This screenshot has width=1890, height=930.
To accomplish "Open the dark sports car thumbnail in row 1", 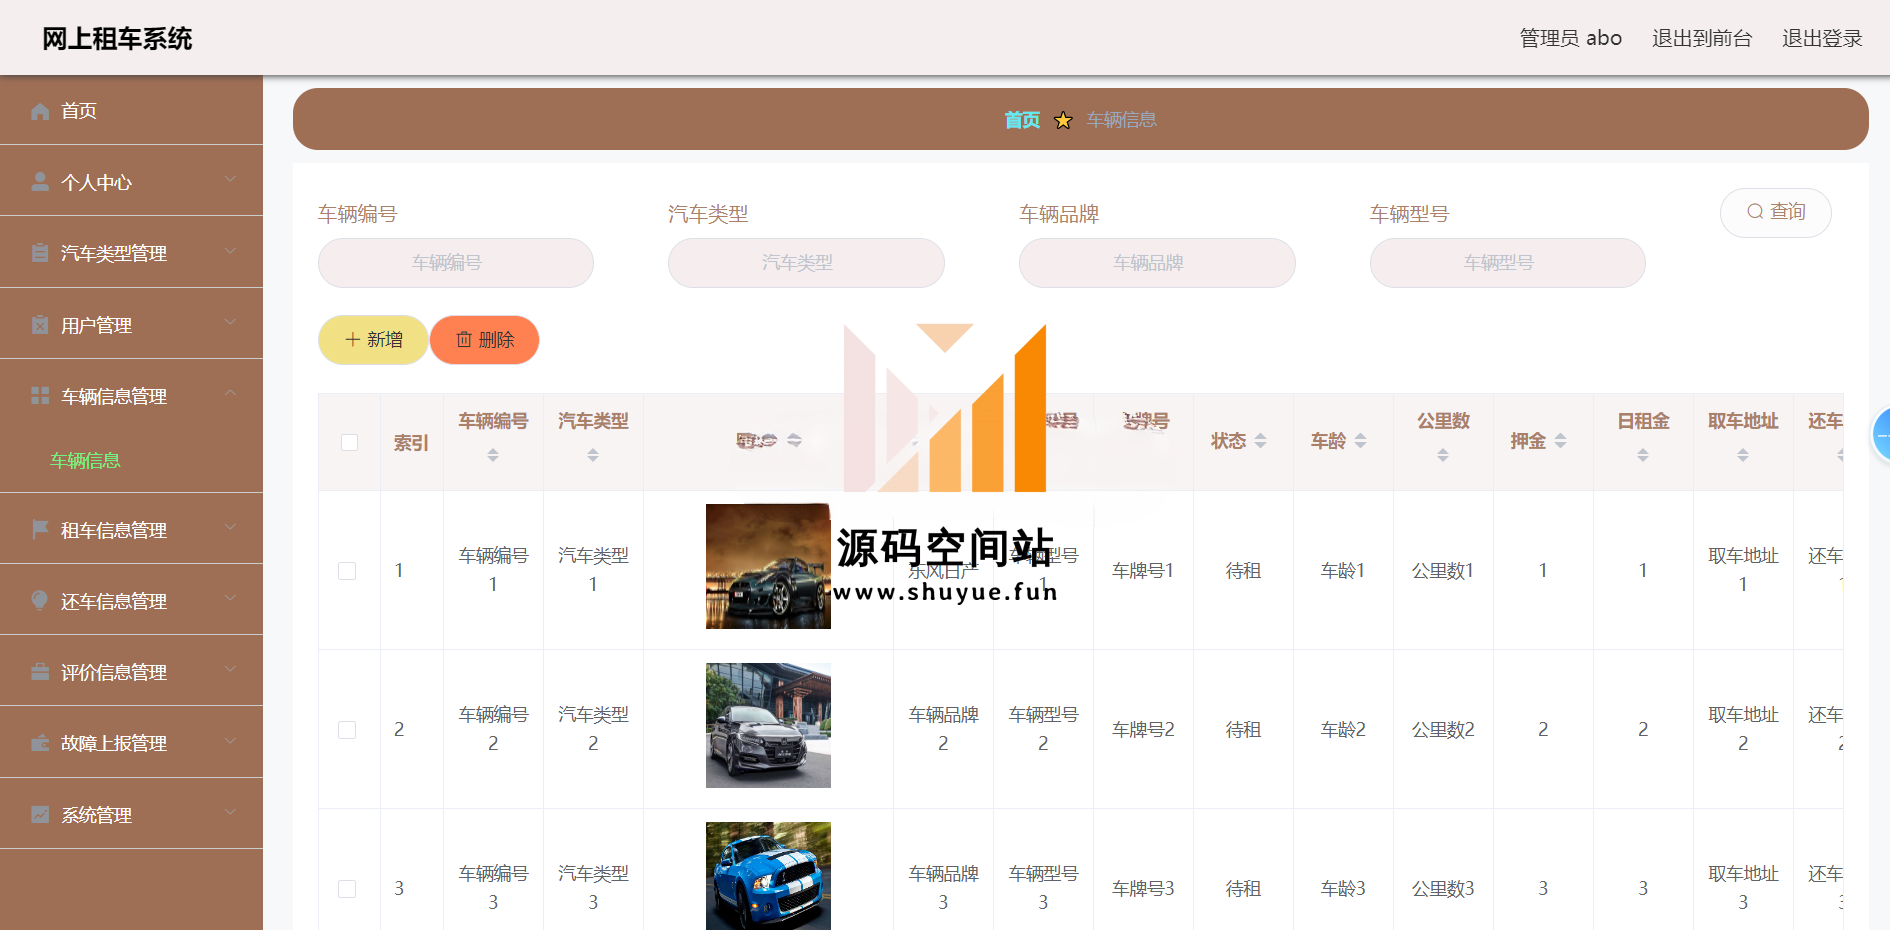I will [768, 566].
